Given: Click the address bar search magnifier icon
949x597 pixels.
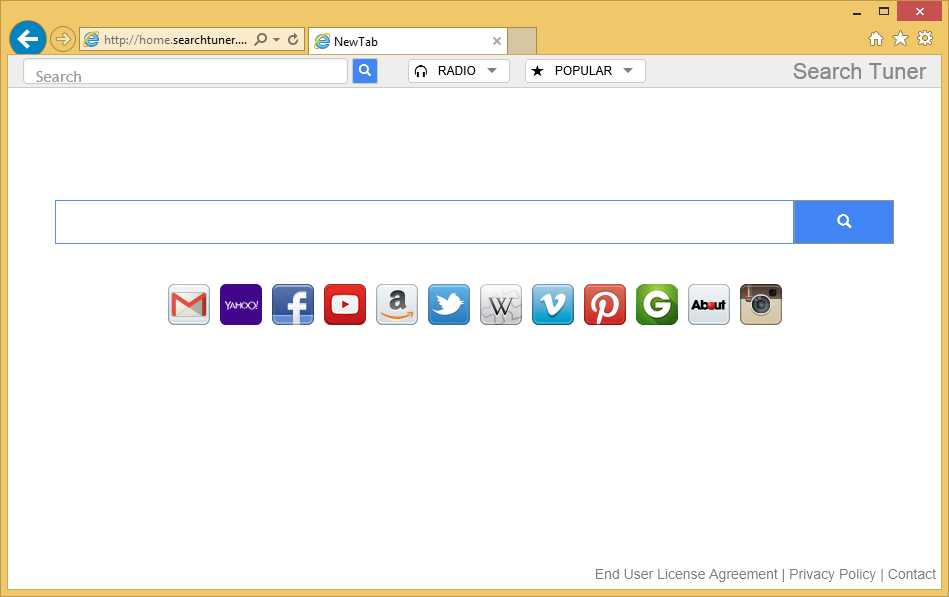Looking at the screenshot, I should click(x=261, y=39).
